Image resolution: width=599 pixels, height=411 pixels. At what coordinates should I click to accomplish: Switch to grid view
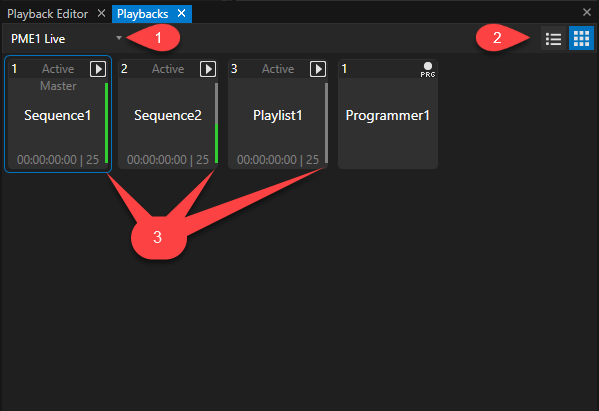click(x=581, y=39)
